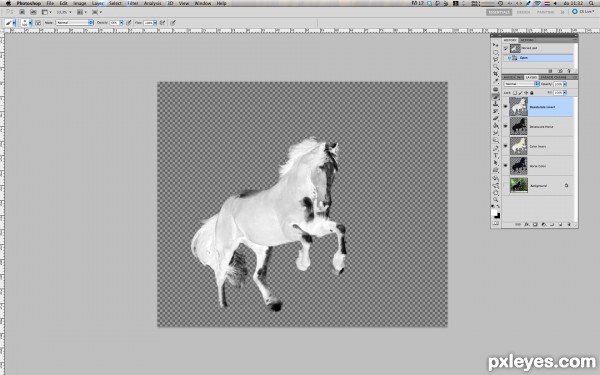Screen dimensions: 600x375
Task: Click the background color swatch
Action: click(x=498, y=217)
